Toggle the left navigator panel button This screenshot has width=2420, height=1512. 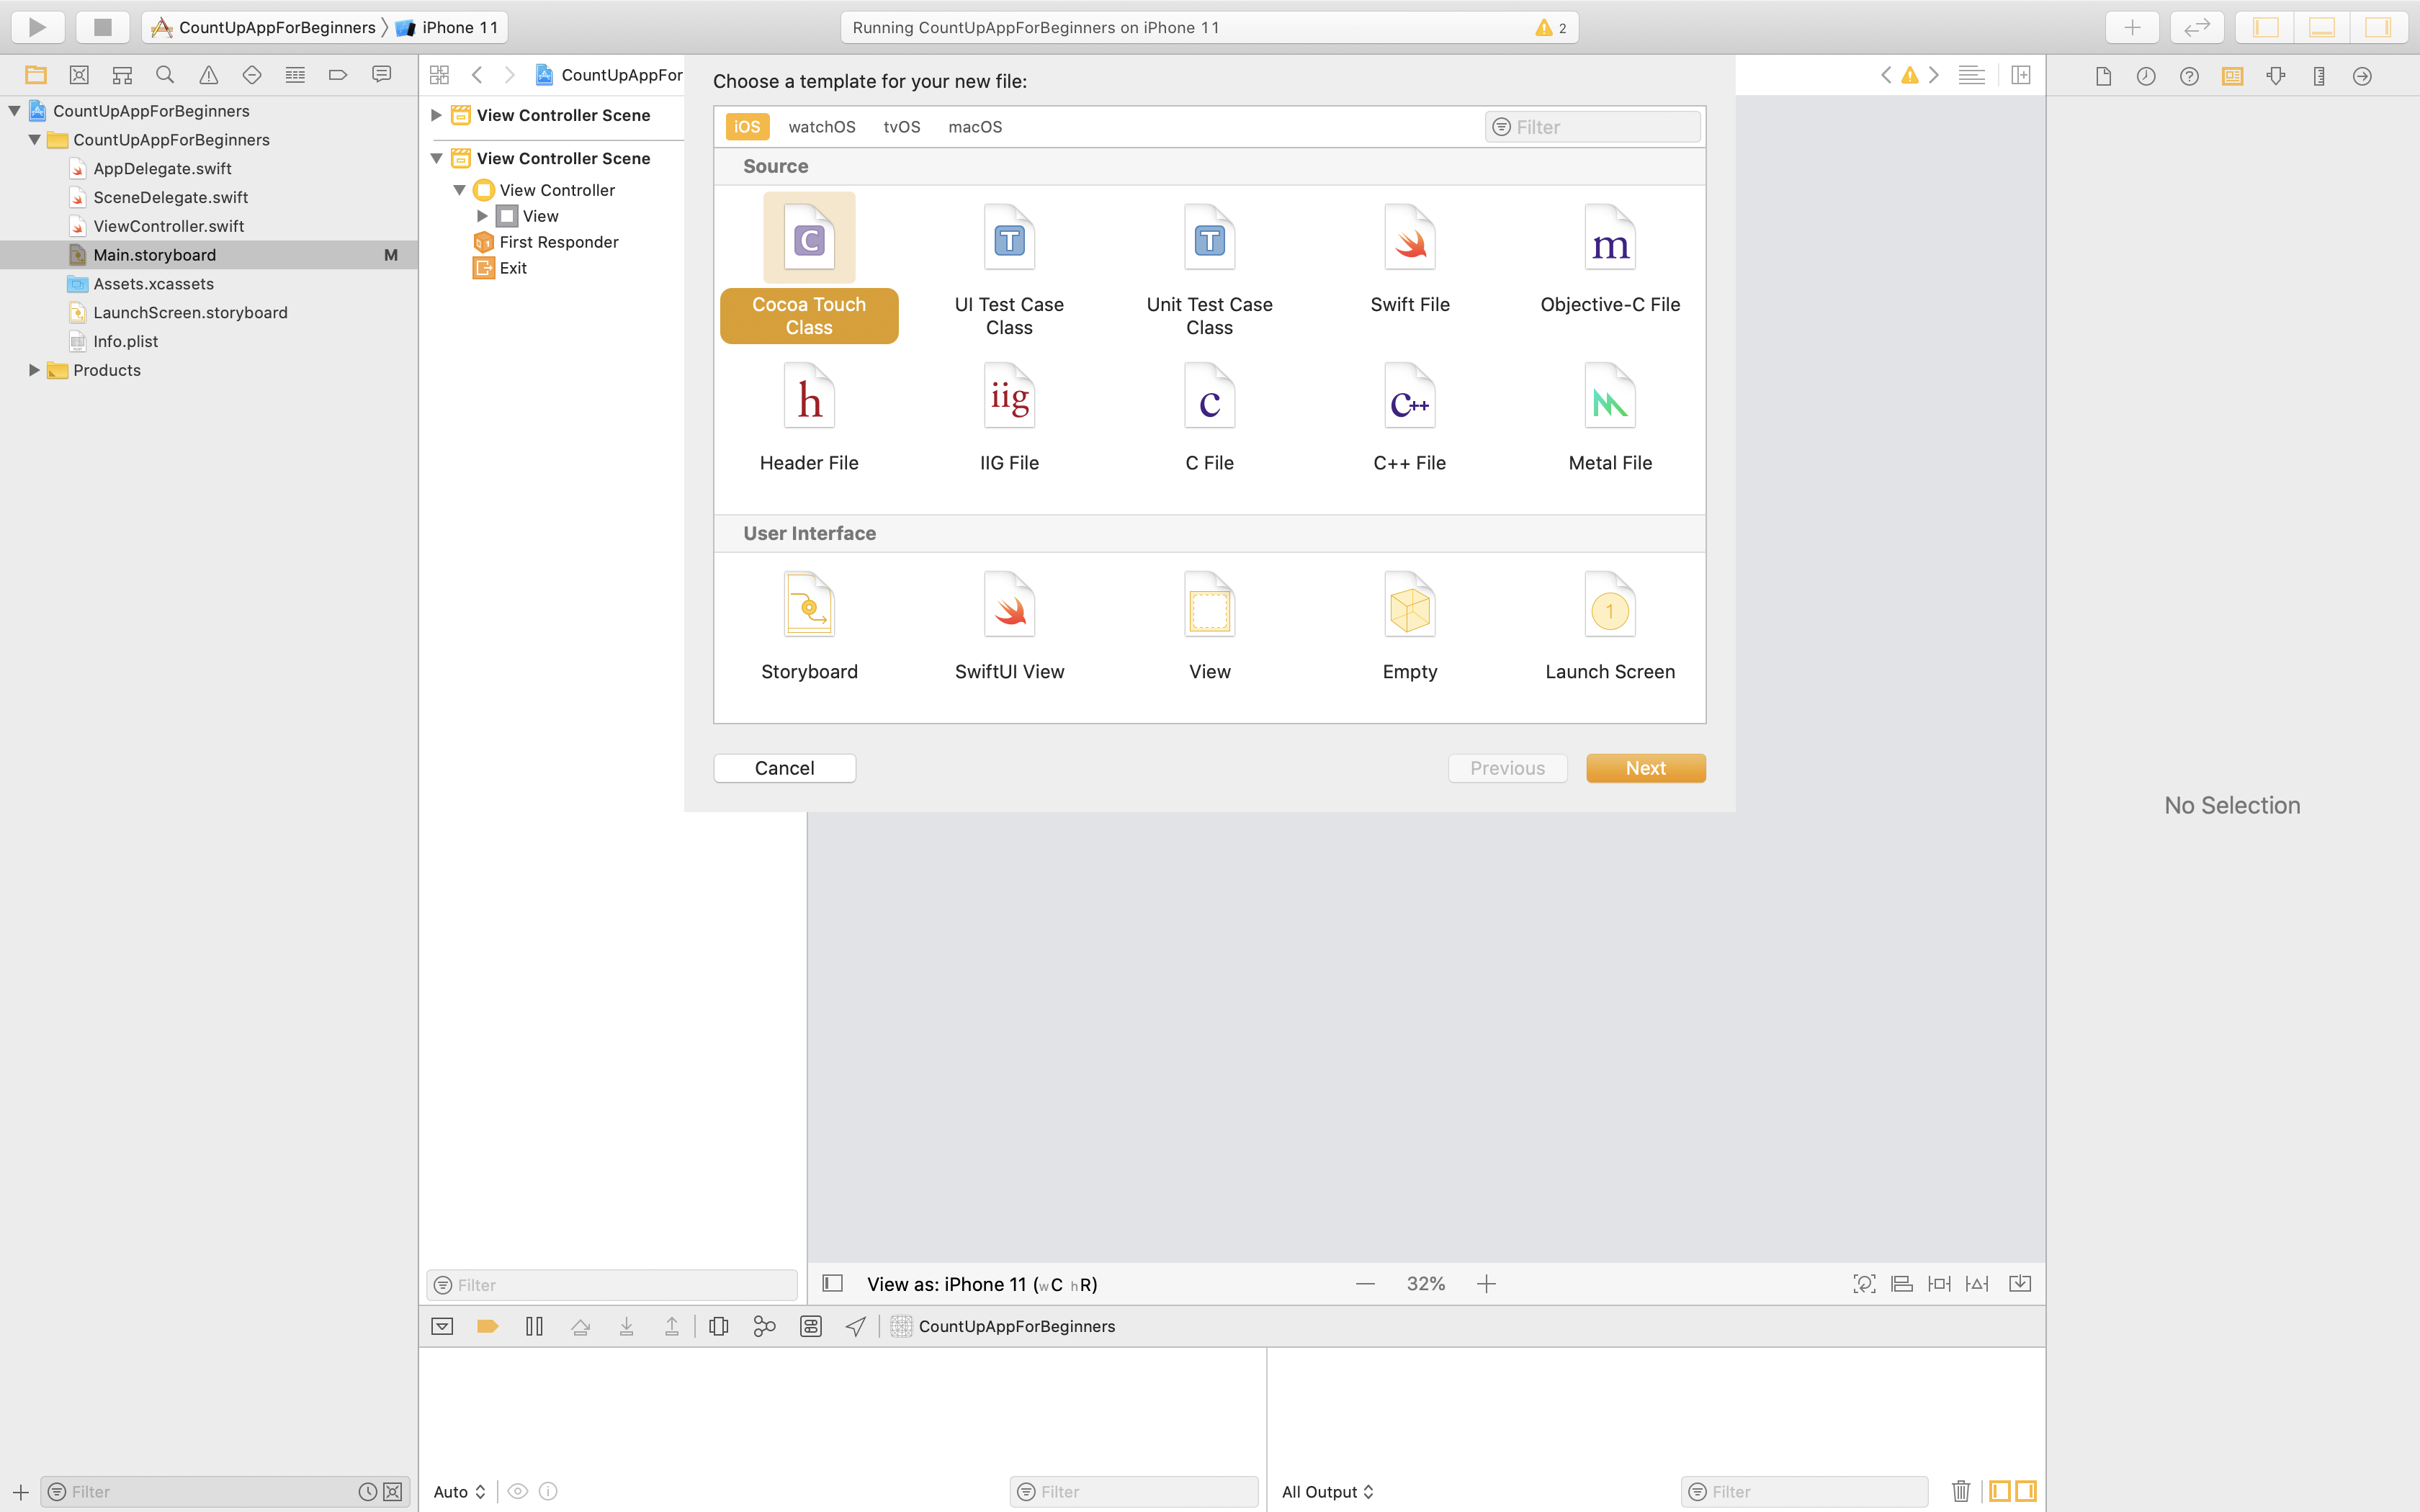click(x=2265, y=27)
